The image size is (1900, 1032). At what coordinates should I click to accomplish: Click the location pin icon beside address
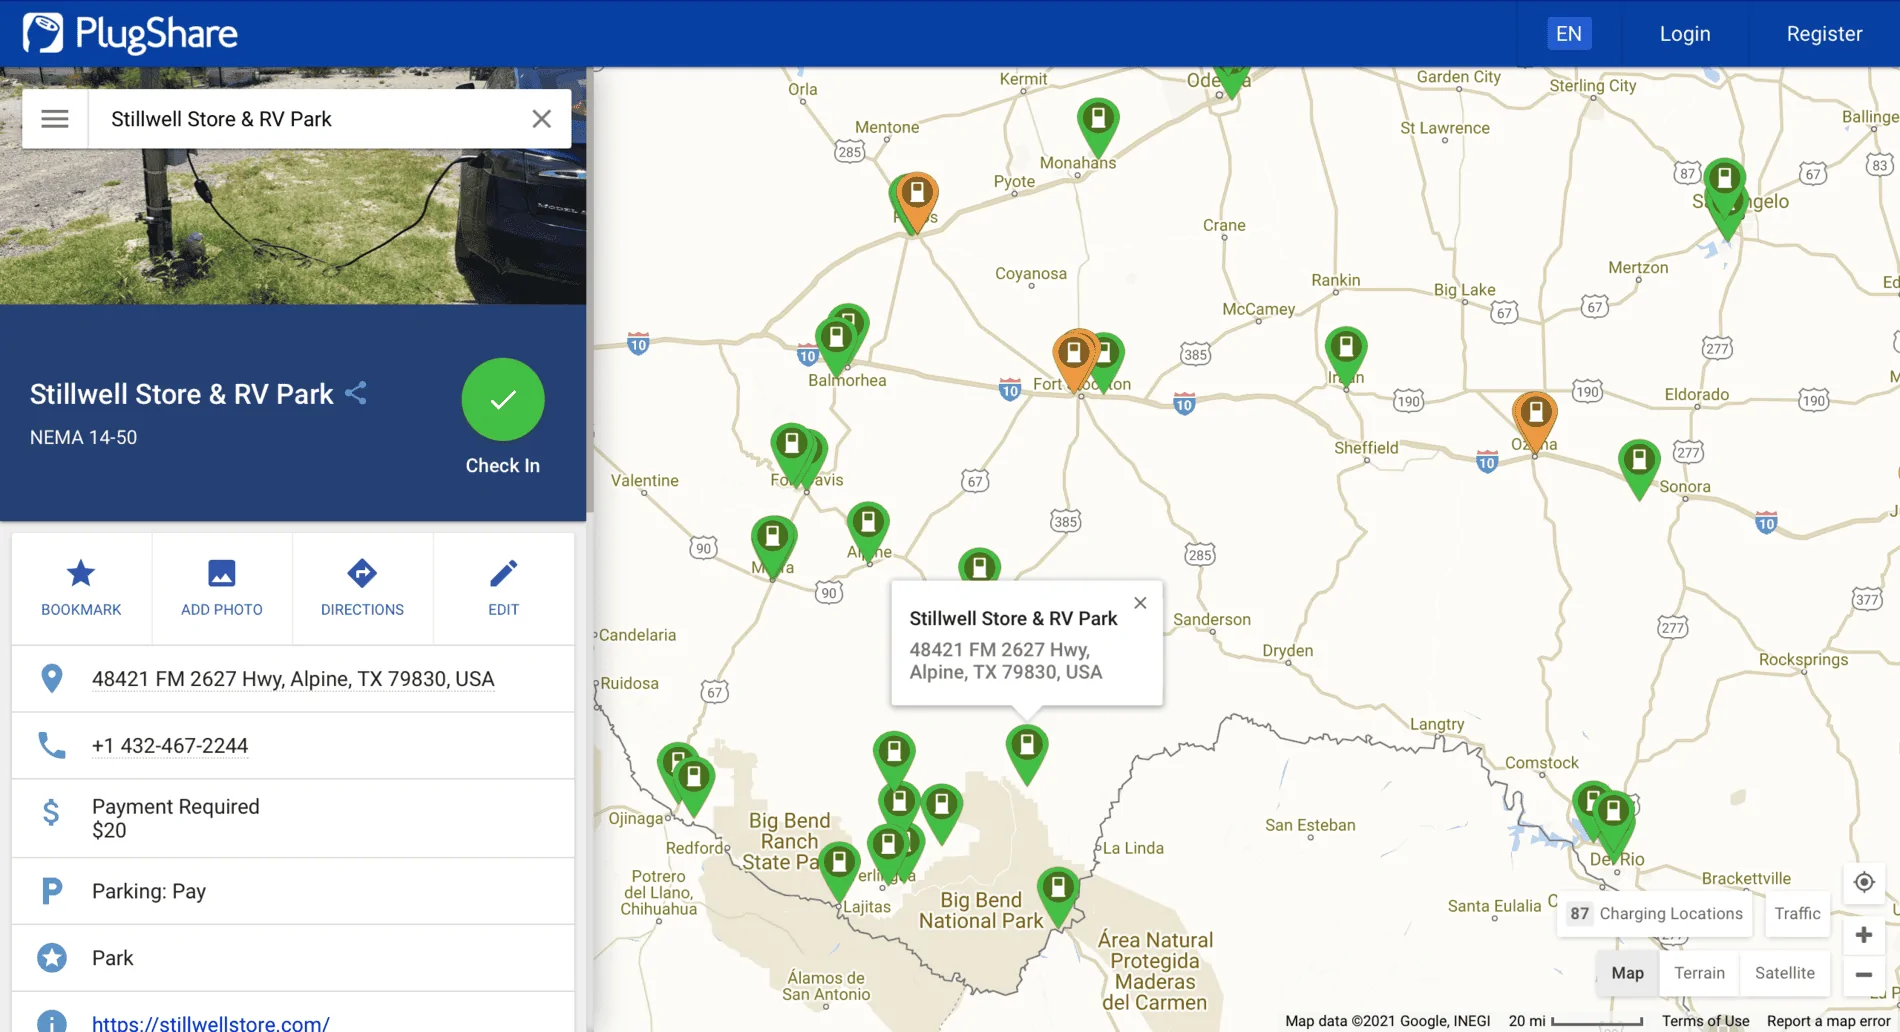click(51, 679)
